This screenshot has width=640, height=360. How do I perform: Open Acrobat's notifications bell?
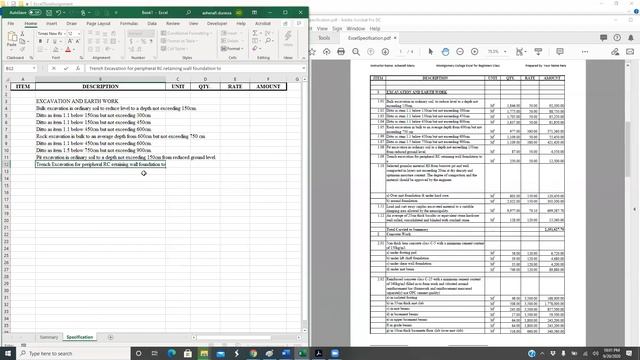(631, 38)
